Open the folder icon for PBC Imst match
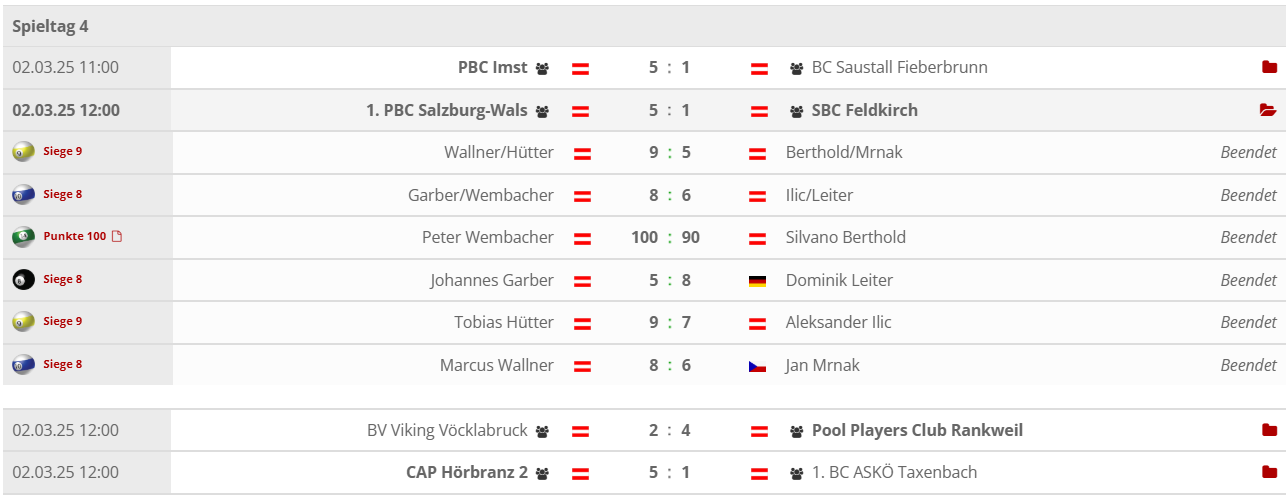1288x500 pixels. tap(1269, 68)
